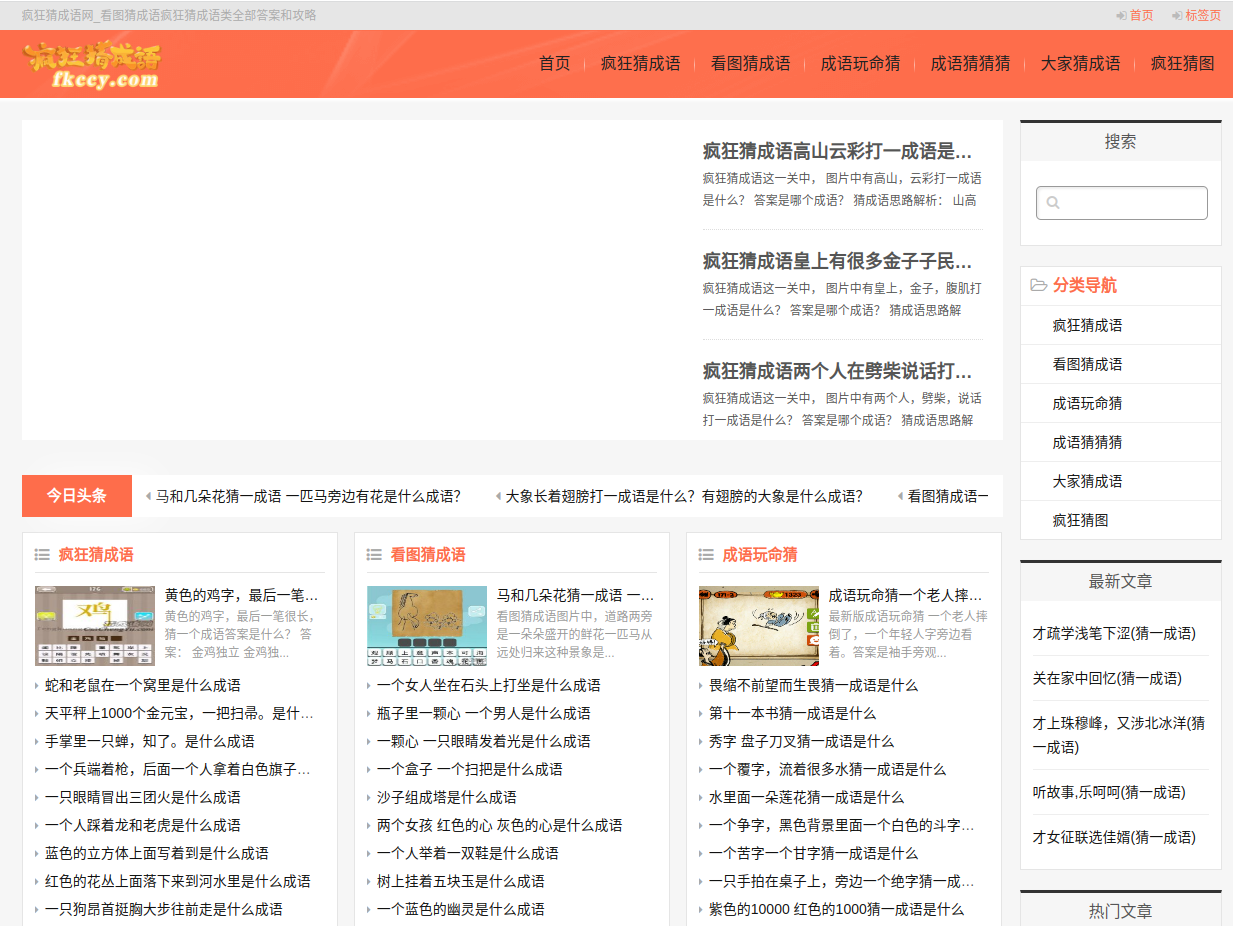
Task: Click the 今日头条 orange label
Action: 77,496
